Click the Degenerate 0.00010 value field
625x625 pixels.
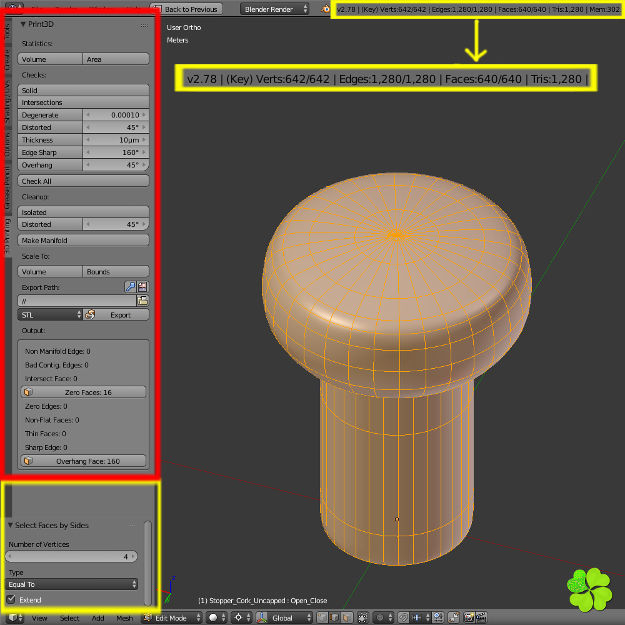(x=116, y=115)
